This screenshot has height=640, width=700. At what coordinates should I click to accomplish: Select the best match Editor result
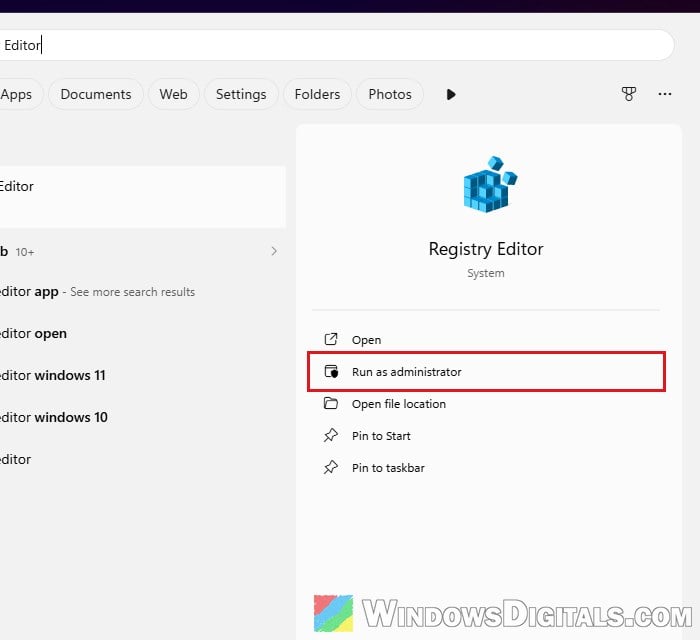point(142,196)
